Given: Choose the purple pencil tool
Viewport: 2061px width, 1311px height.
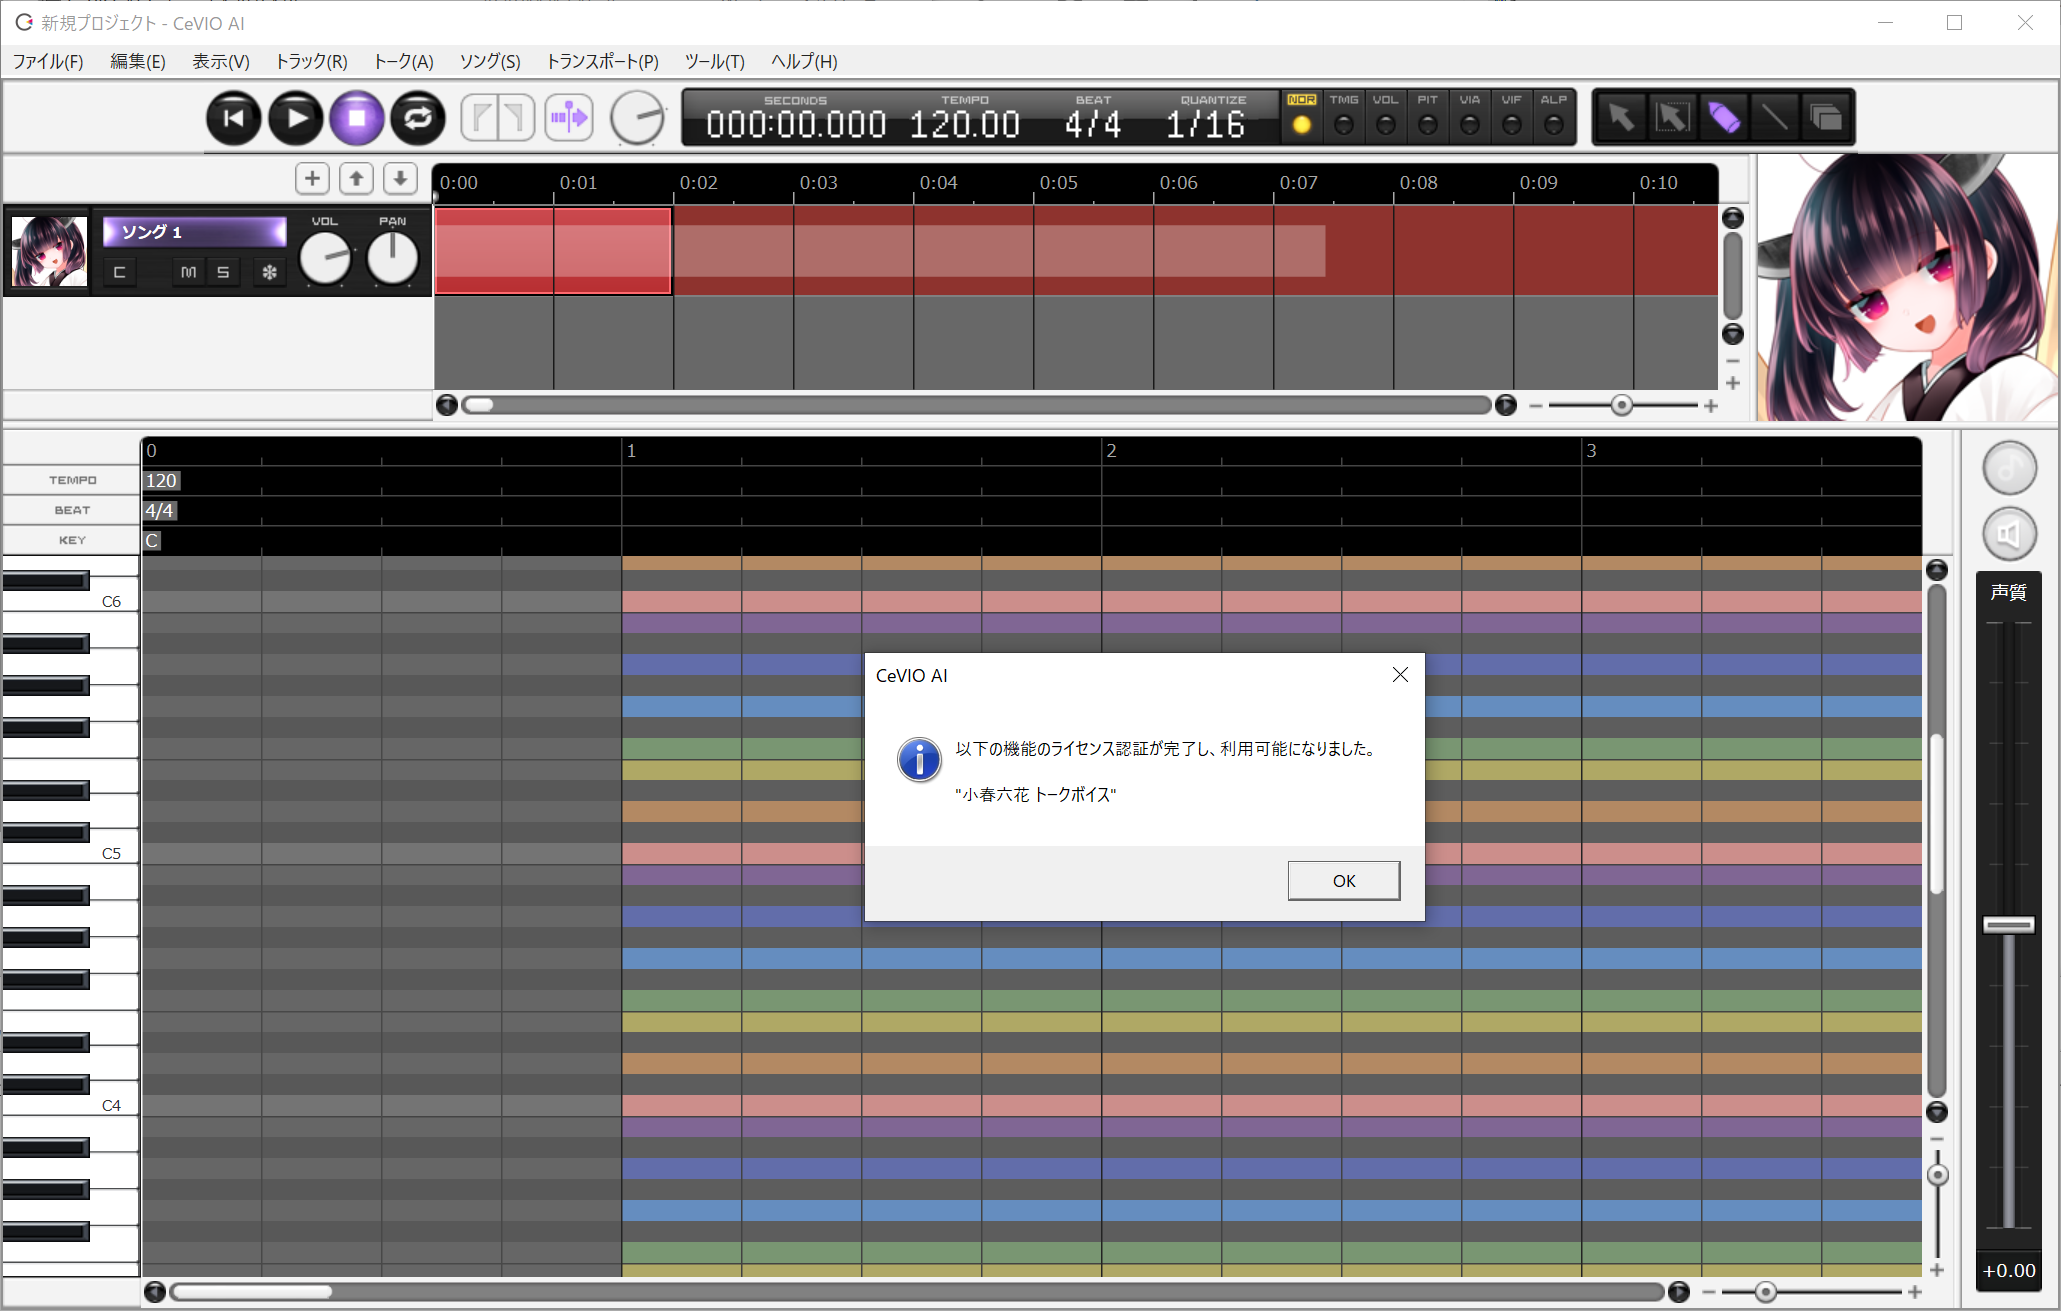Looking at the screenshot, I should pos(1723,117).
